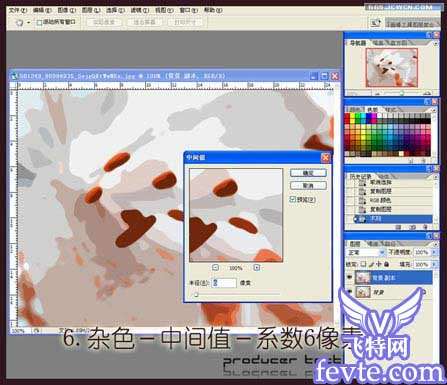Viewport: 447px width, 385px height.
Task: Click the History panel trash icon
Action: click(x=425, y=227)
